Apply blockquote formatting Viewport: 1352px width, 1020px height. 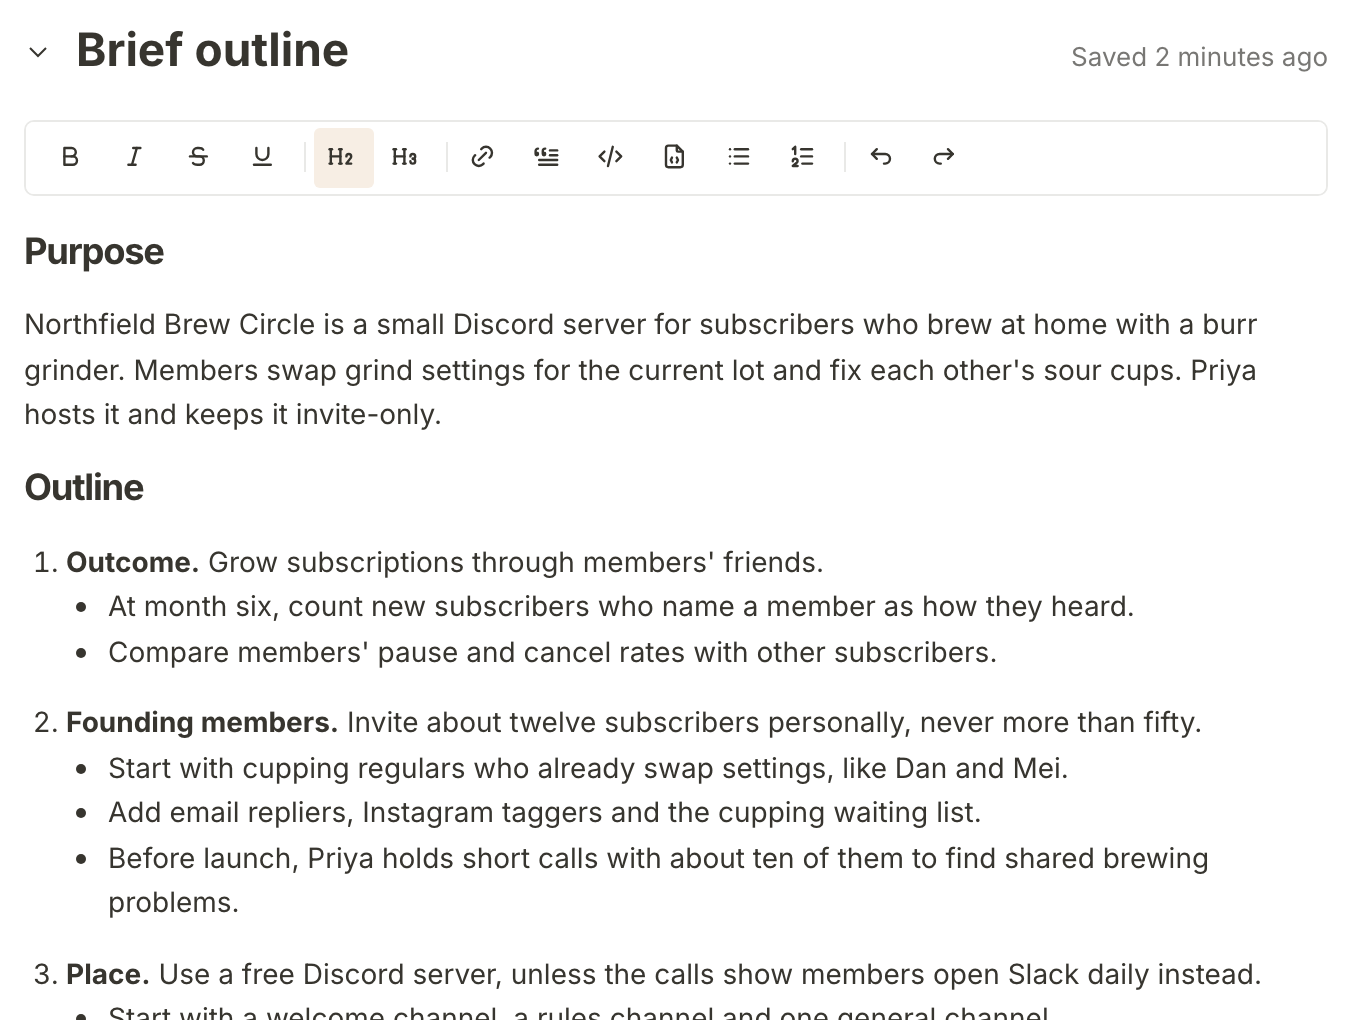pyautogui.click(x=546, y=157)
